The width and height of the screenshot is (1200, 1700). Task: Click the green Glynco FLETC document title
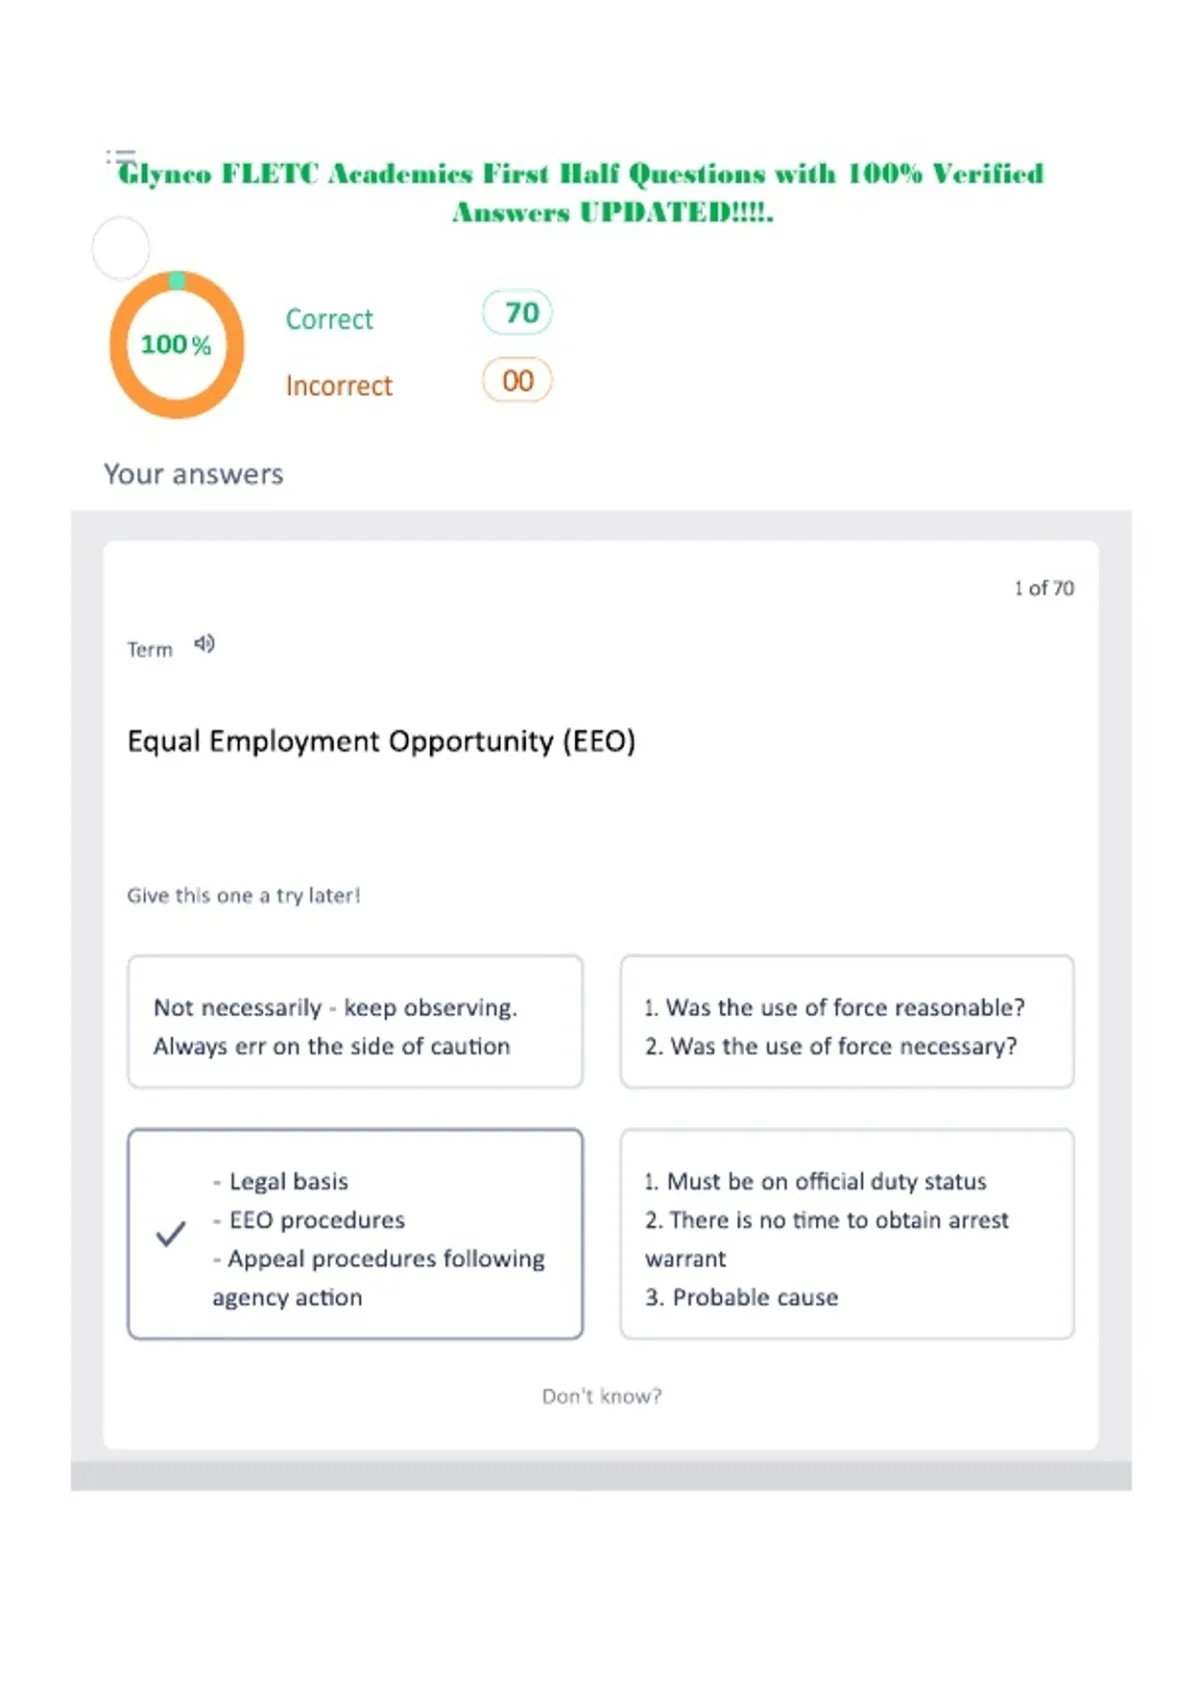click(581, 192)
